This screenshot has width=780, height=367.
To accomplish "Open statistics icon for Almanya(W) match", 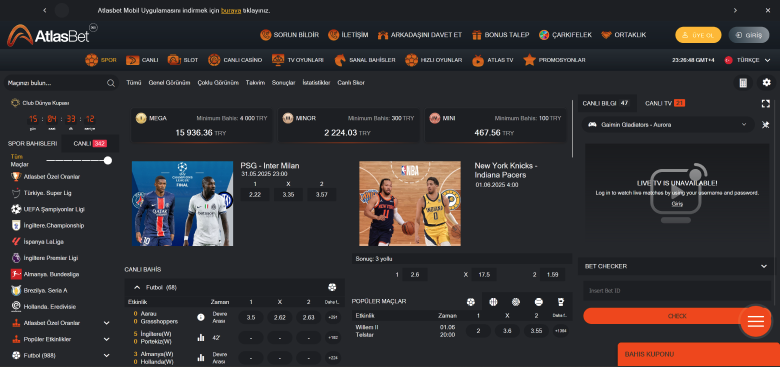I will [201, 357].
